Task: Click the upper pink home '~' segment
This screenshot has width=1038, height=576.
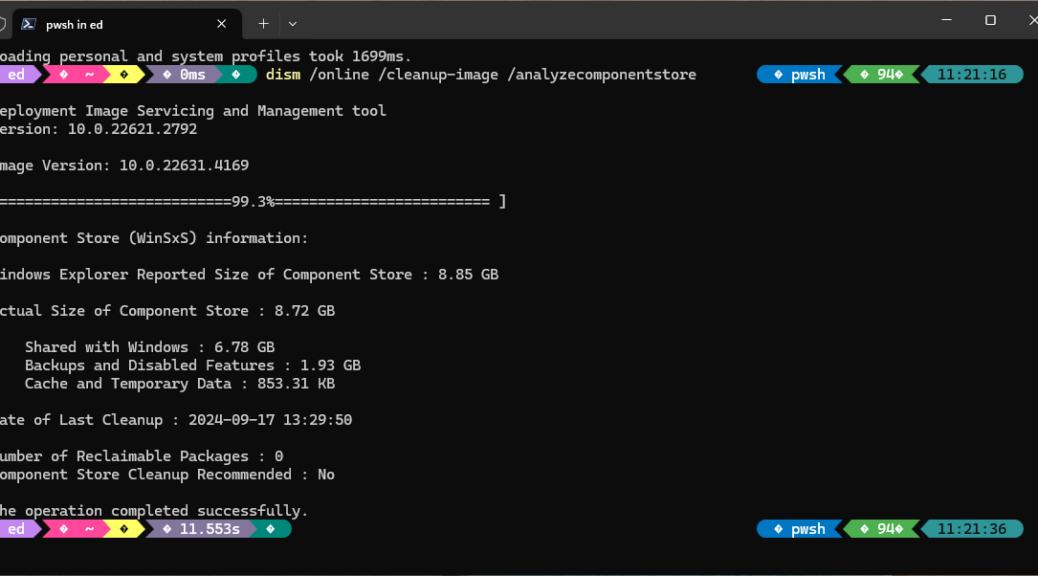Action: (x=77, y=75)
